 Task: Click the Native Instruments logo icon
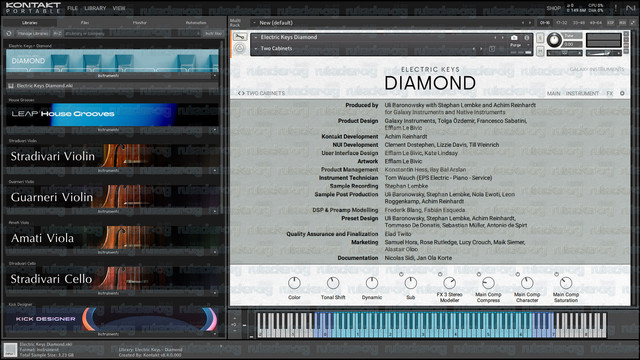(x=631, y=8)
